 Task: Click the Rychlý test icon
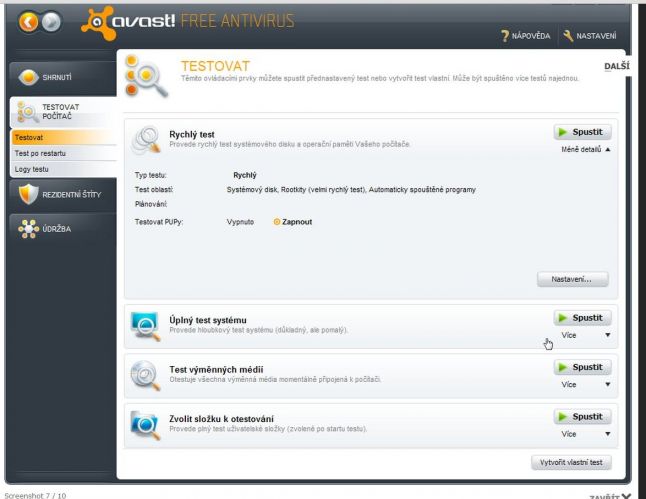[145, 140]
